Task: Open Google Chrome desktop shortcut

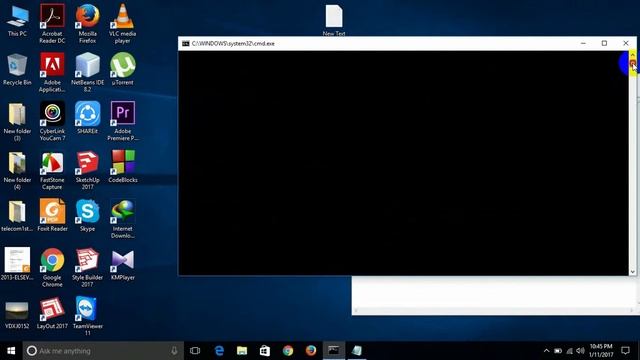Action: (52, 267)
